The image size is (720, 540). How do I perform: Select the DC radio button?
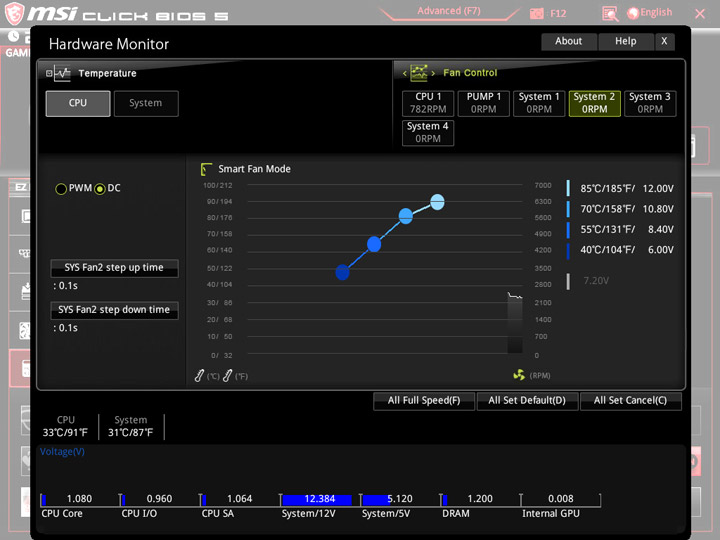[x=100, y=189]
